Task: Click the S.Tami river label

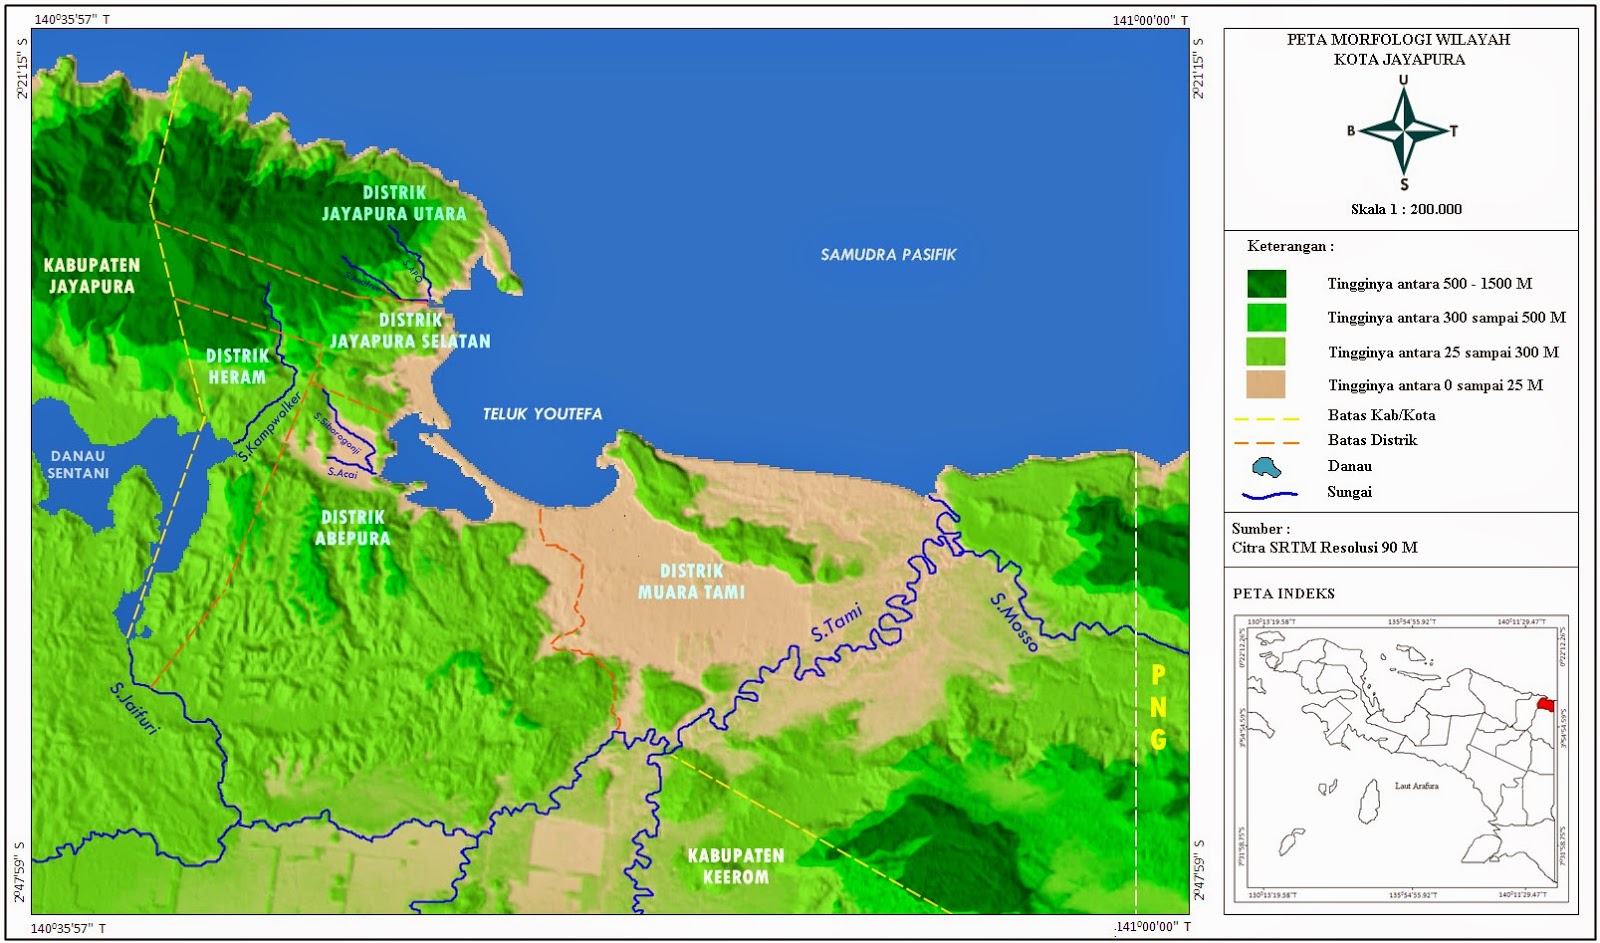Action: coord(835,625)
